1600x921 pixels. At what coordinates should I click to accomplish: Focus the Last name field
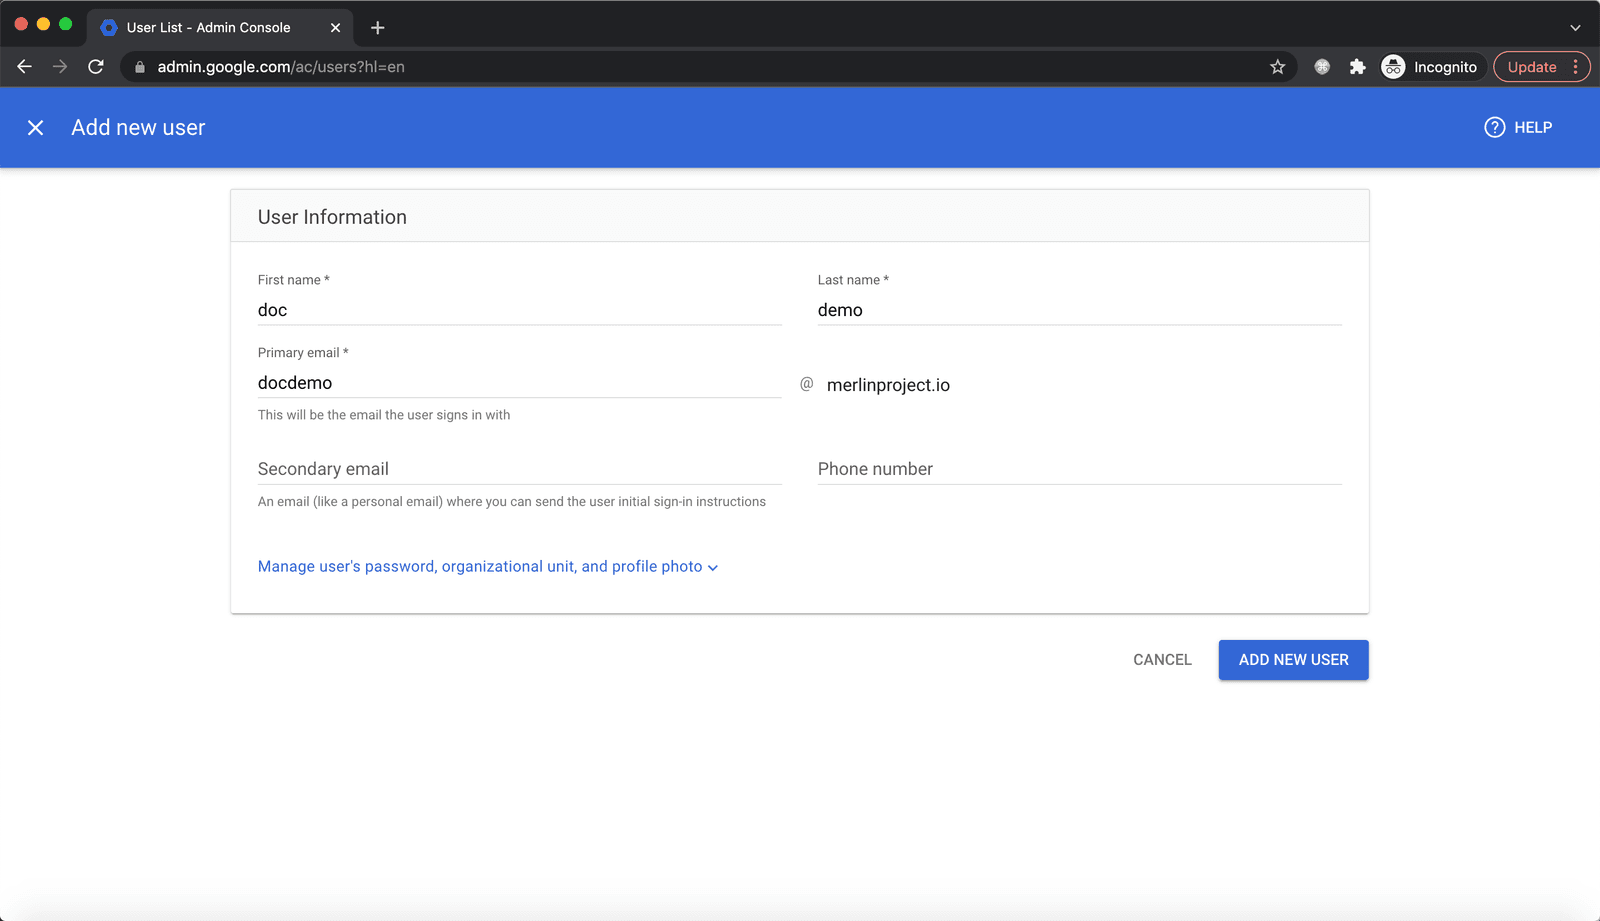[x=1079, y=310]
